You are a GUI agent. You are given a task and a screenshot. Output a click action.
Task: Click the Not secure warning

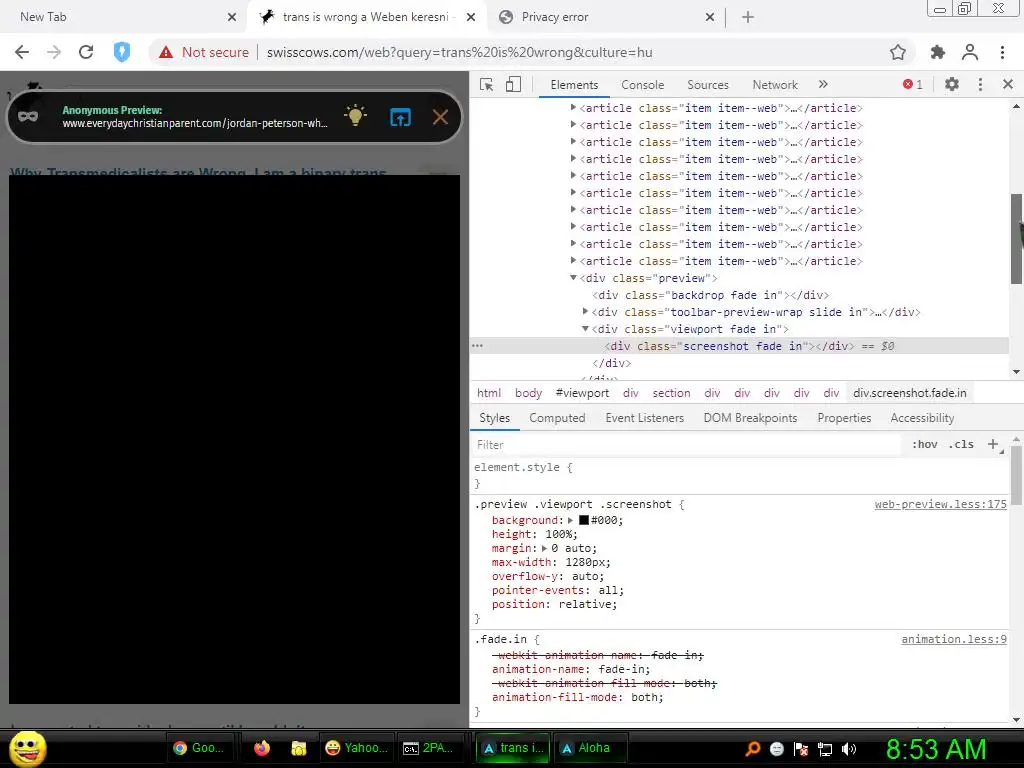204,52
